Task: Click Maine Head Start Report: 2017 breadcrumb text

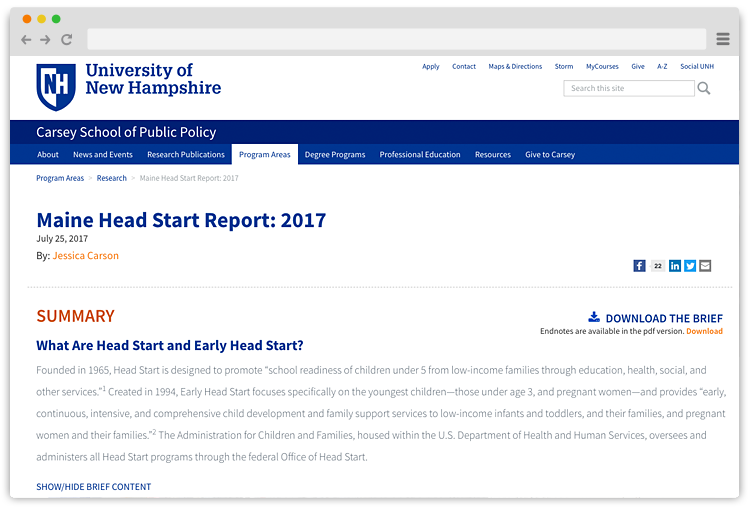Action: [189, 178]
